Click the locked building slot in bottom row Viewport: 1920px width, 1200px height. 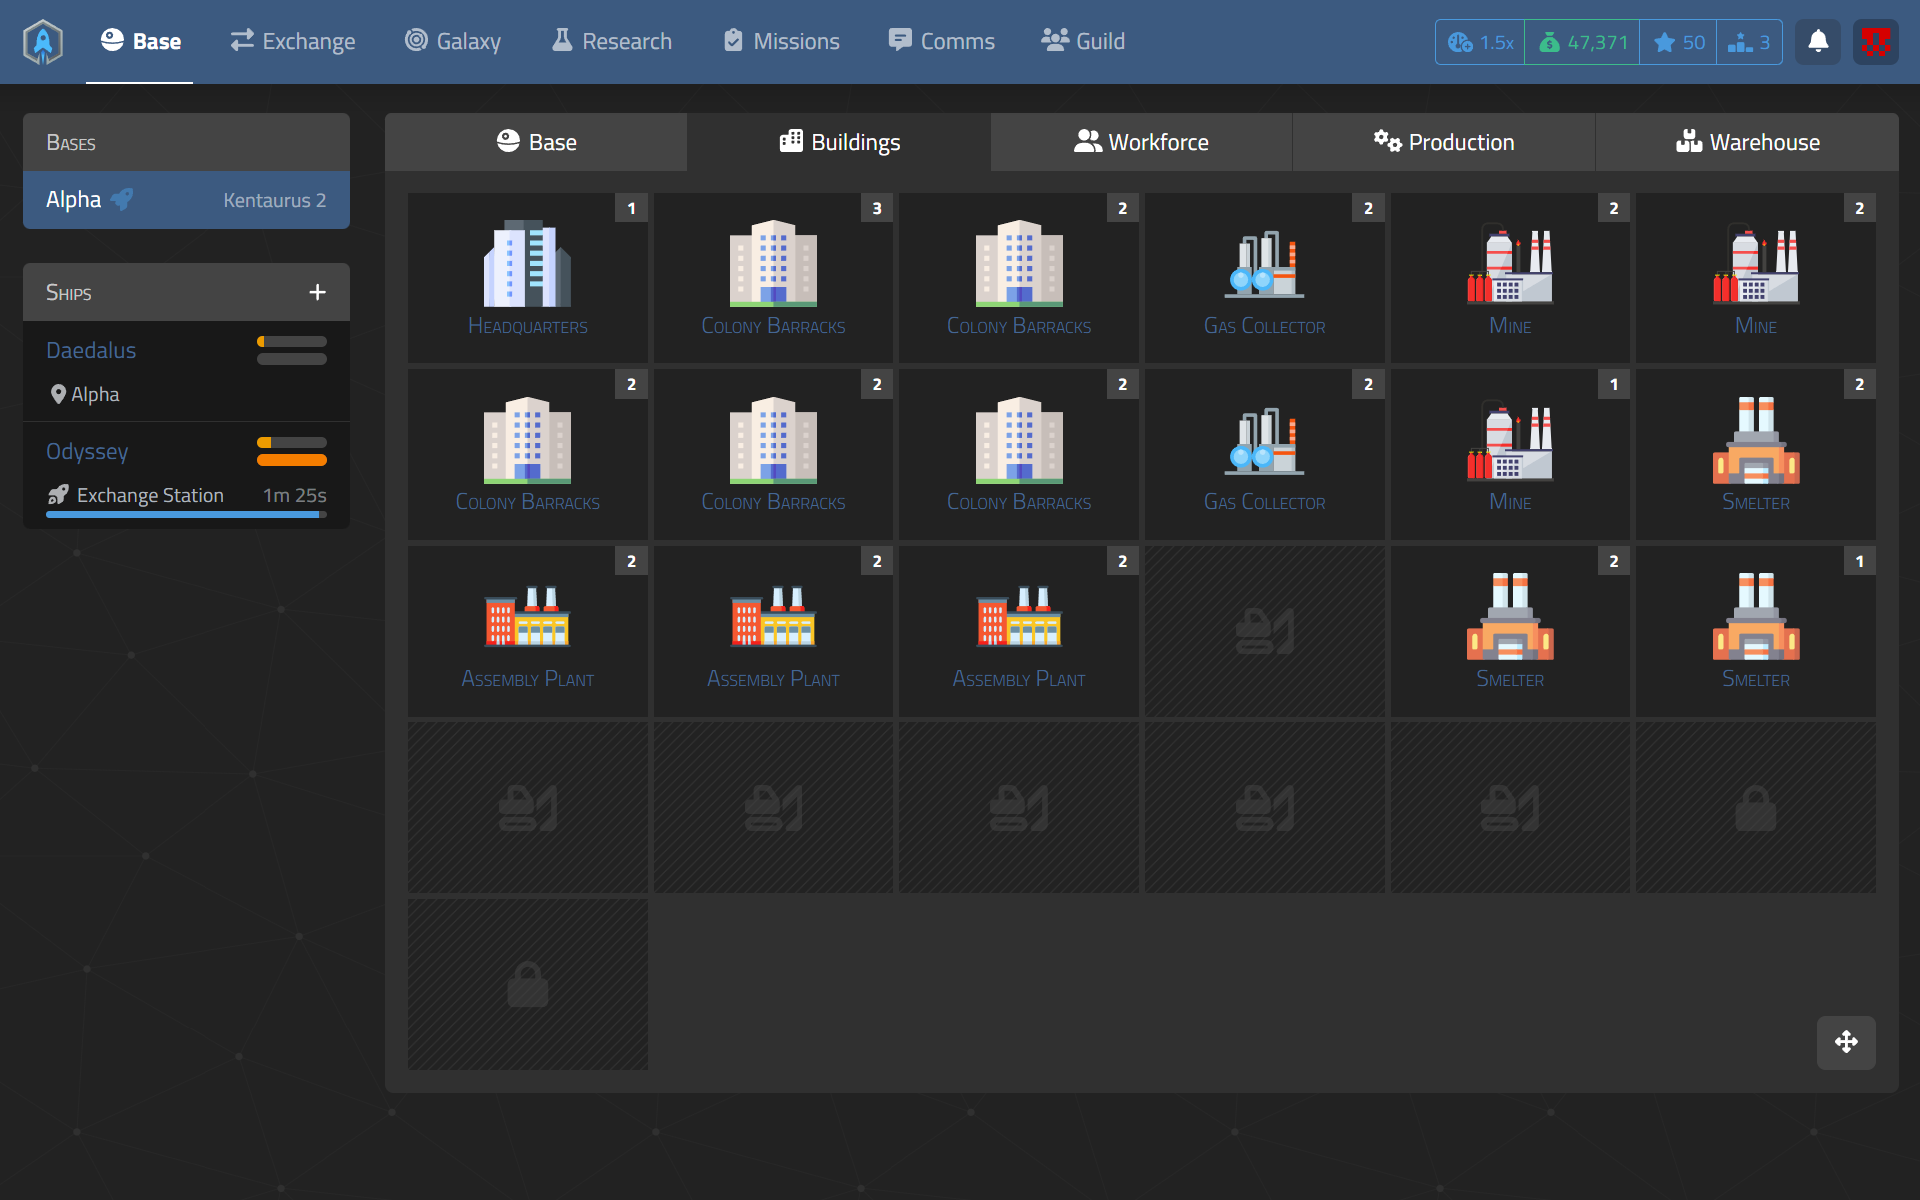coord(527,985)
